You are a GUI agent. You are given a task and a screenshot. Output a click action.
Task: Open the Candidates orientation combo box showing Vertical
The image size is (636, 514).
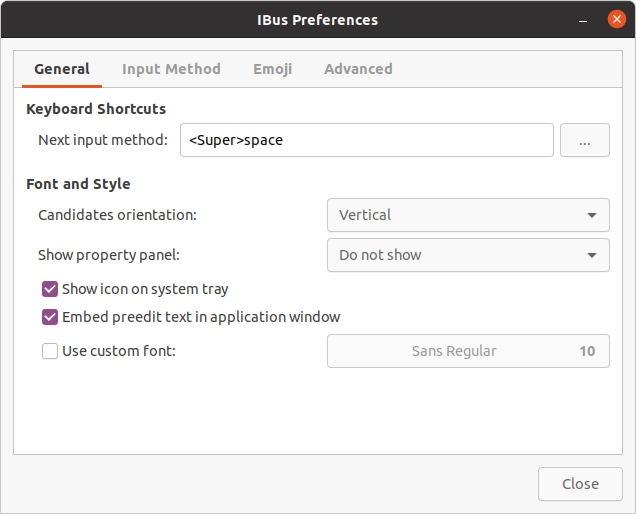click(467, 215)
